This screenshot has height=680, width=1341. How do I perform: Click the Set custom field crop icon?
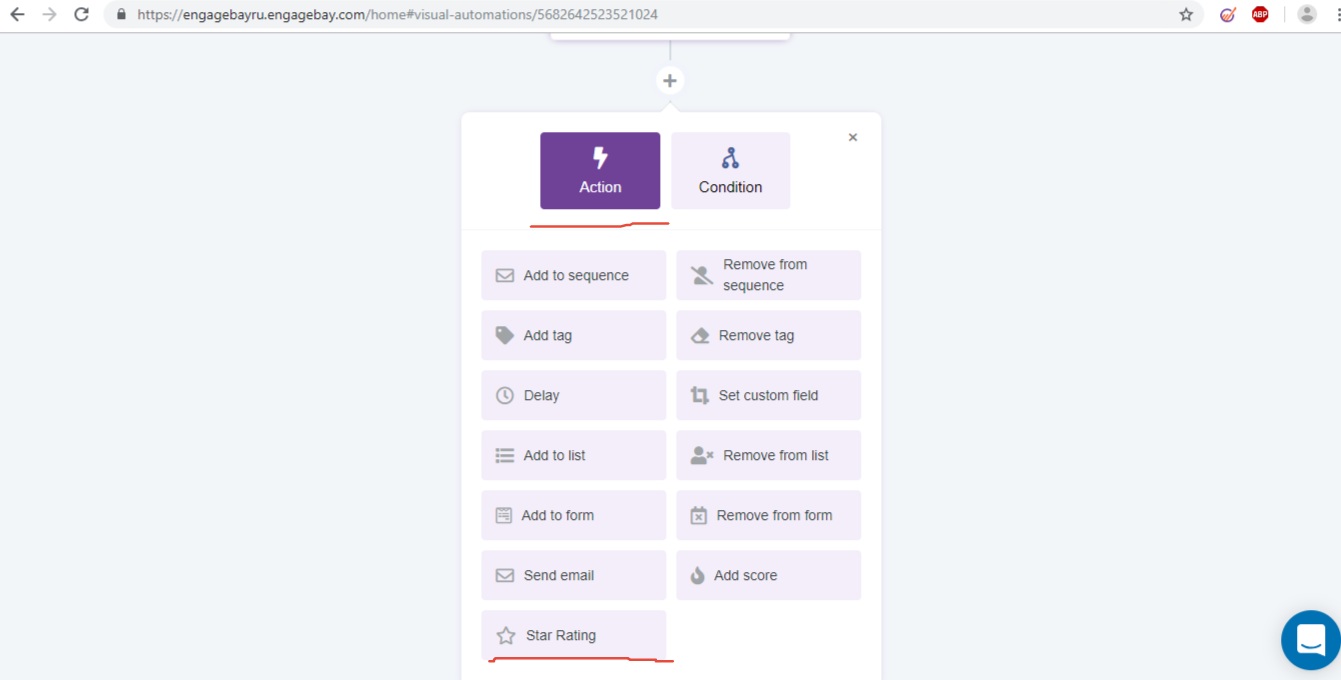[700, 395]
